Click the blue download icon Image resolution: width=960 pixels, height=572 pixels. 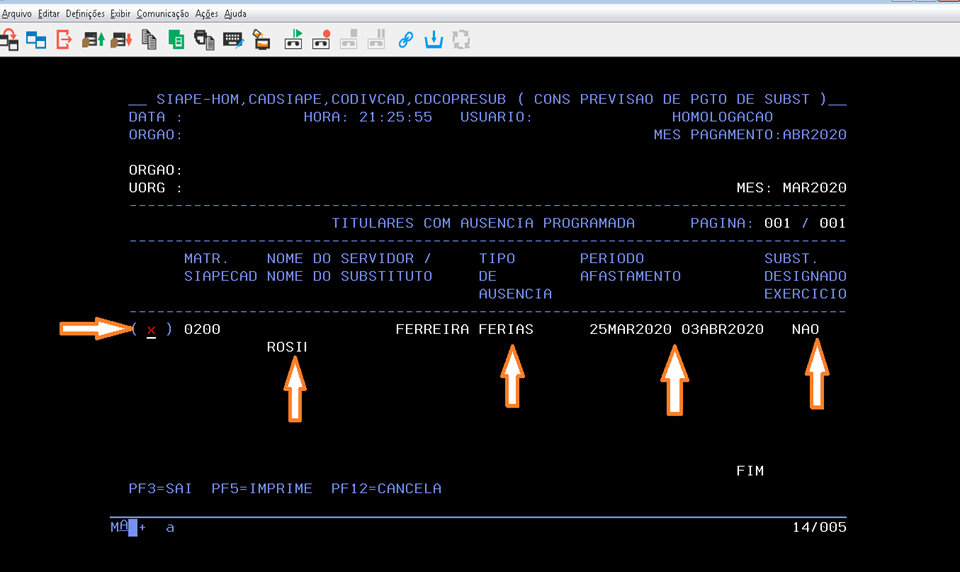point(433,40)
